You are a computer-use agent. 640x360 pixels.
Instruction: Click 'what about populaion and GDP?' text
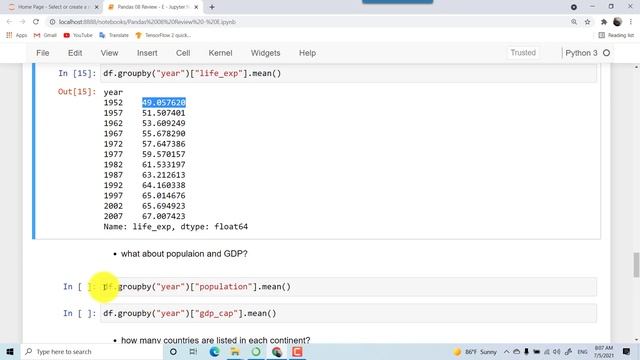184,254
